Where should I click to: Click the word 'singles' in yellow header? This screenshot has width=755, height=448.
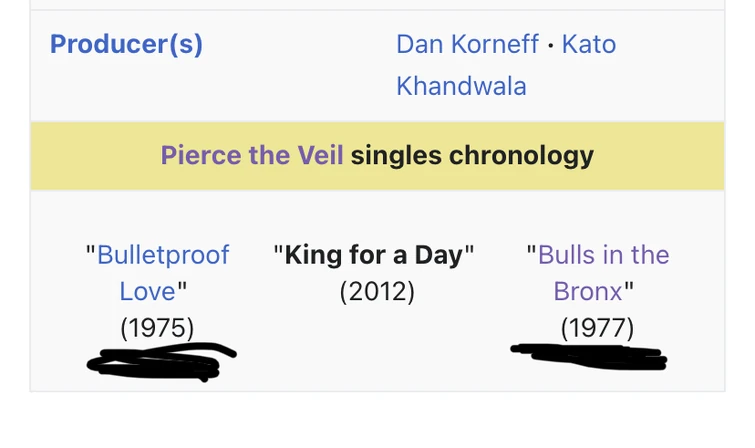[x=396, y=156]
